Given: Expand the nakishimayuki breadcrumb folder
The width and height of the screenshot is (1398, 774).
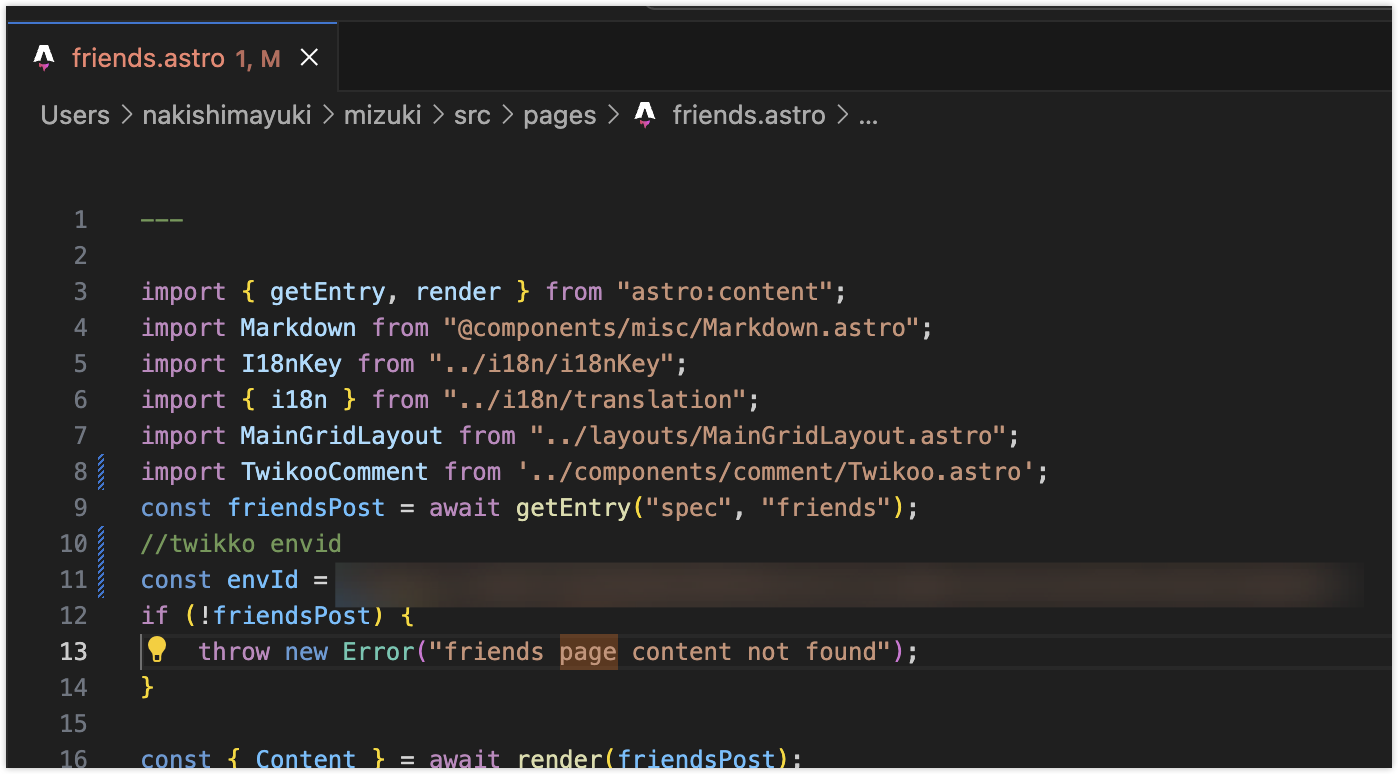Looking at the screenshot, I should (x=226, y=115).
